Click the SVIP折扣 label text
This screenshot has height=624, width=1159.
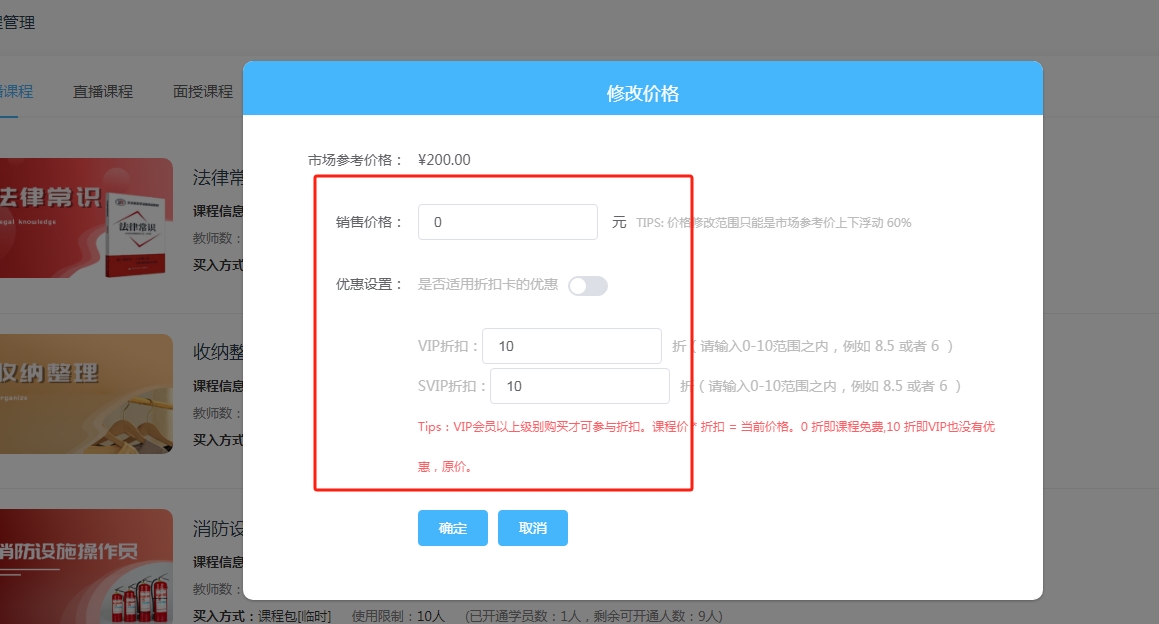tap(452, 386)
